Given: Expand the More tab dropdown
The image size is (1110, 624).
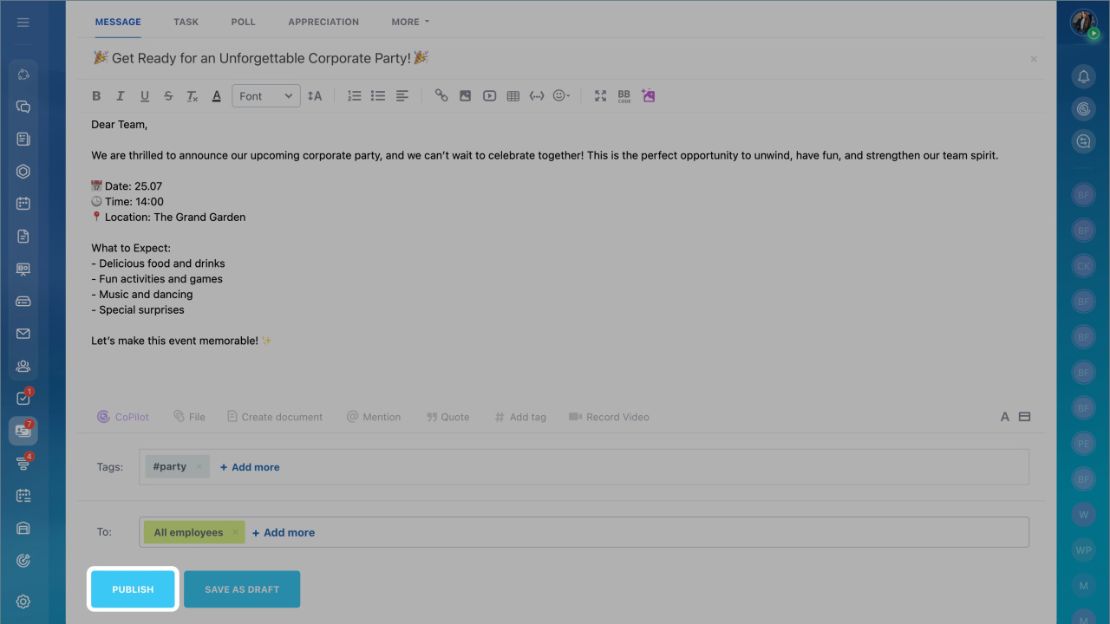Looking at the screenshot, I should pos(411,22).
